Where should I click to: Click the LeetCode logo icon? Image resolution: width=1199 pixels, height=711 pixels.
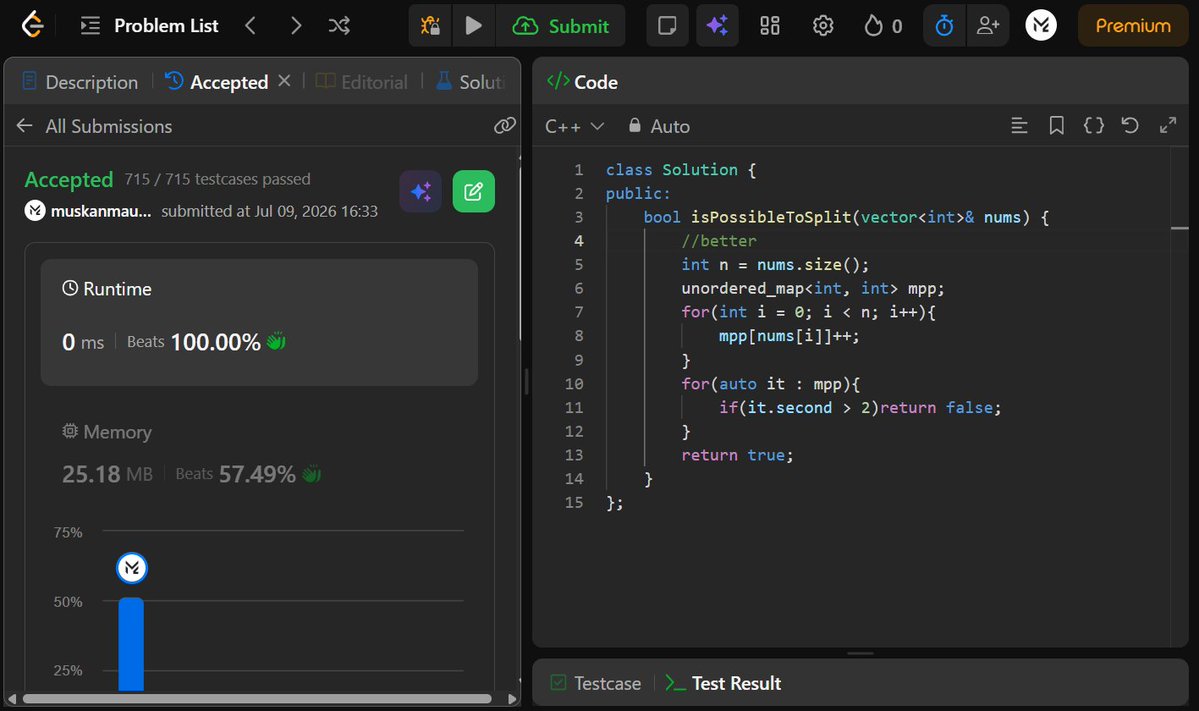tap(32, 25)
